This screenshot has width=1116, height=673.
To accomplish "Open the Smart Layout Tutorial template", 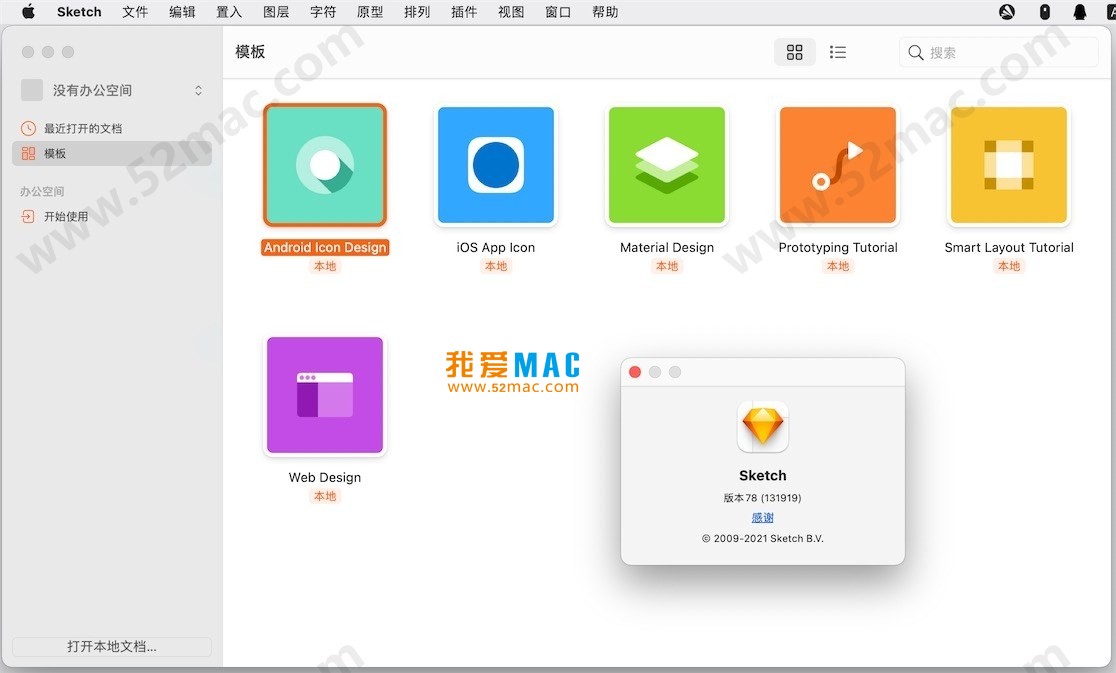I will tap(1008, 165).
